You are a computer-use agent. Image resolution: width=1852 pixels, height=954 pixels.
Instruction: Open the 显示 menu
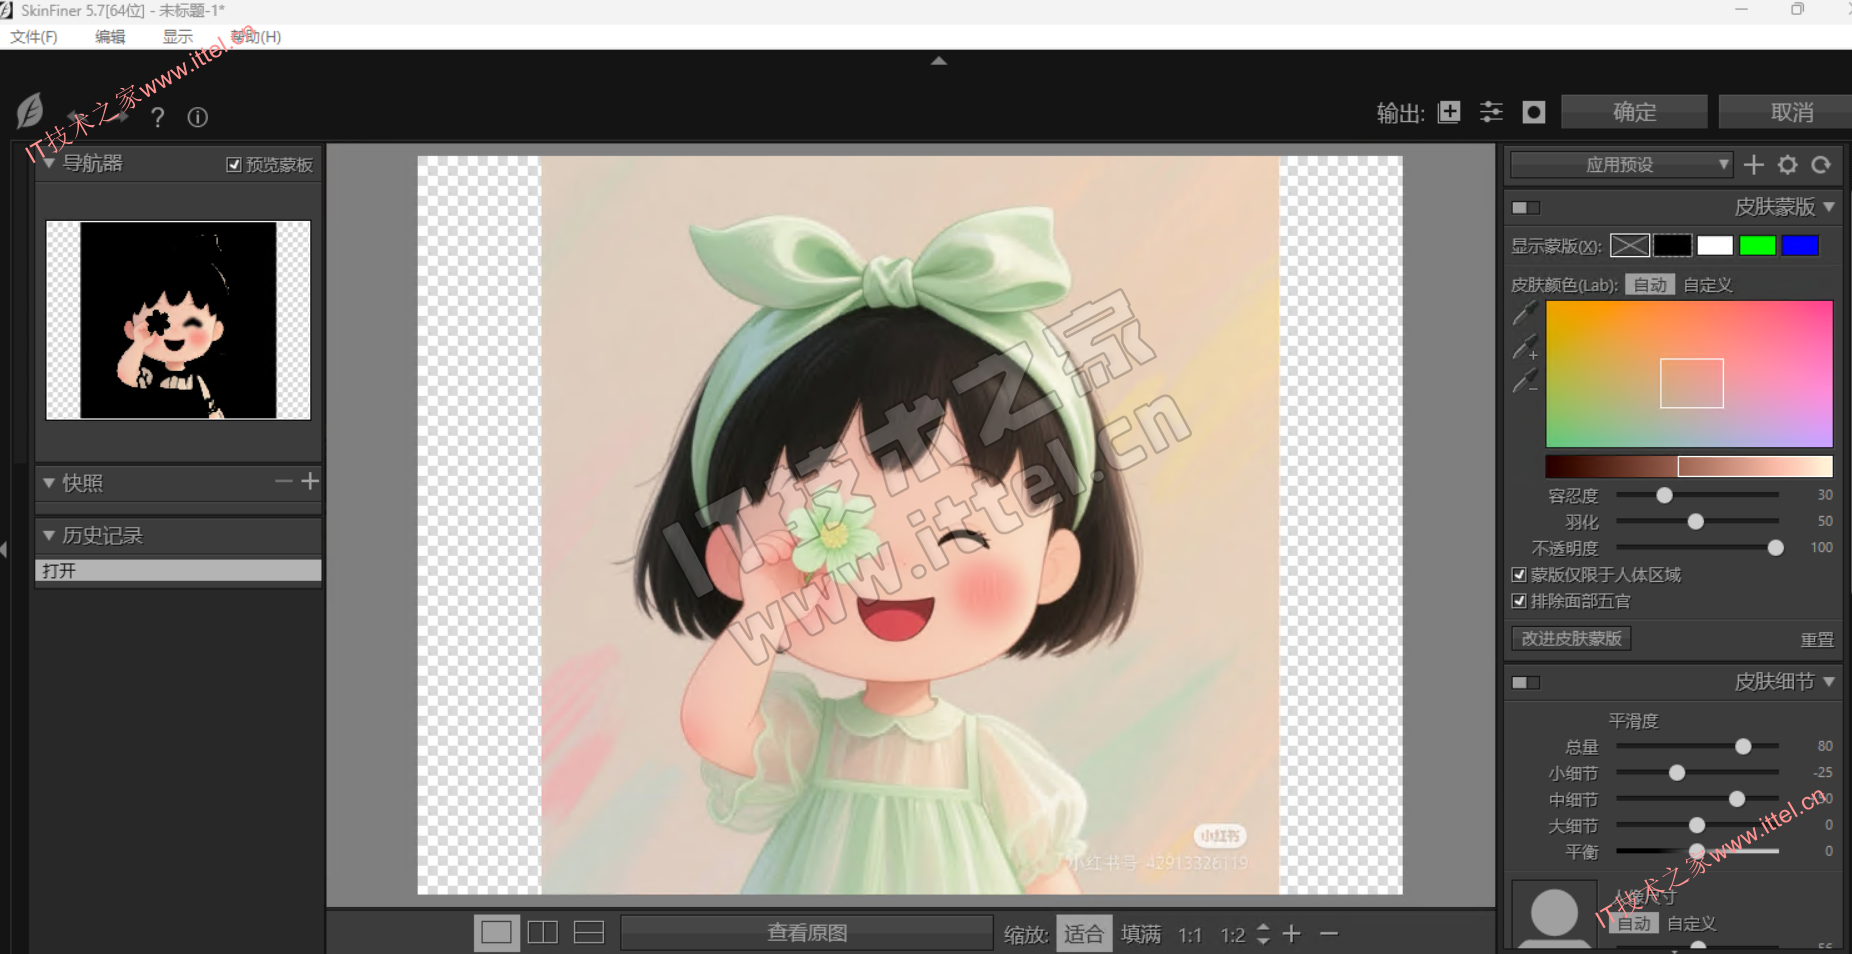pyautogui.click(x=177, y=37)
